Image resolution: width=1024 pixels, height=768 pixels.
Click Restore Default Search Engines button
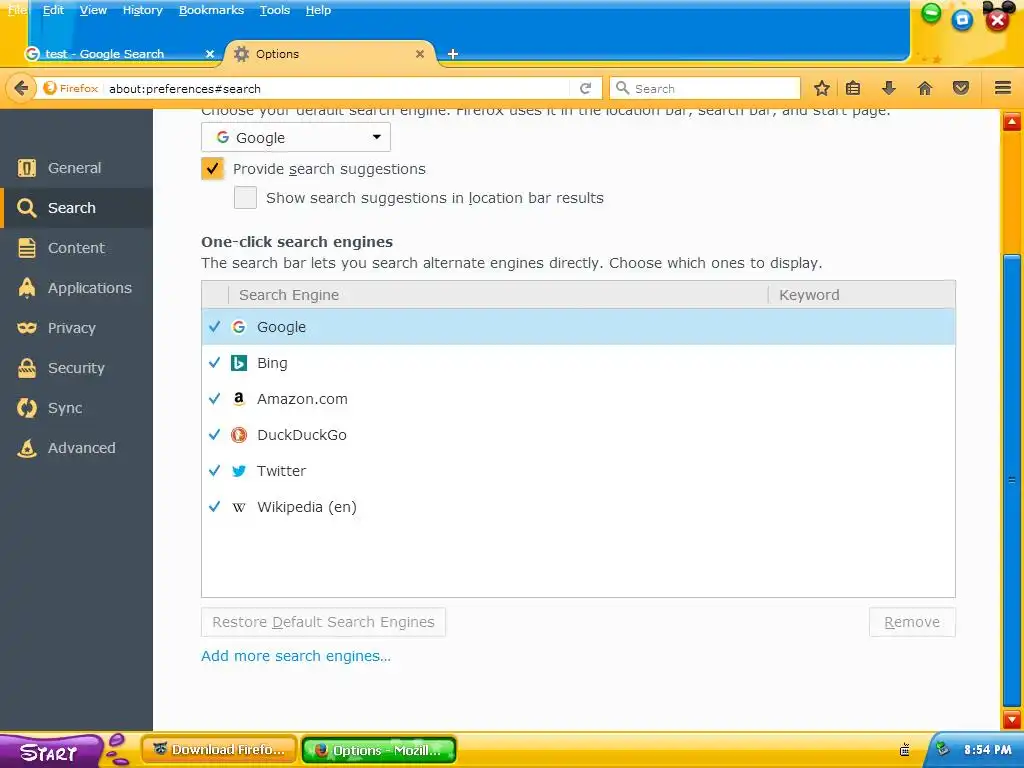pyautogui.click(x=323, y=622)
